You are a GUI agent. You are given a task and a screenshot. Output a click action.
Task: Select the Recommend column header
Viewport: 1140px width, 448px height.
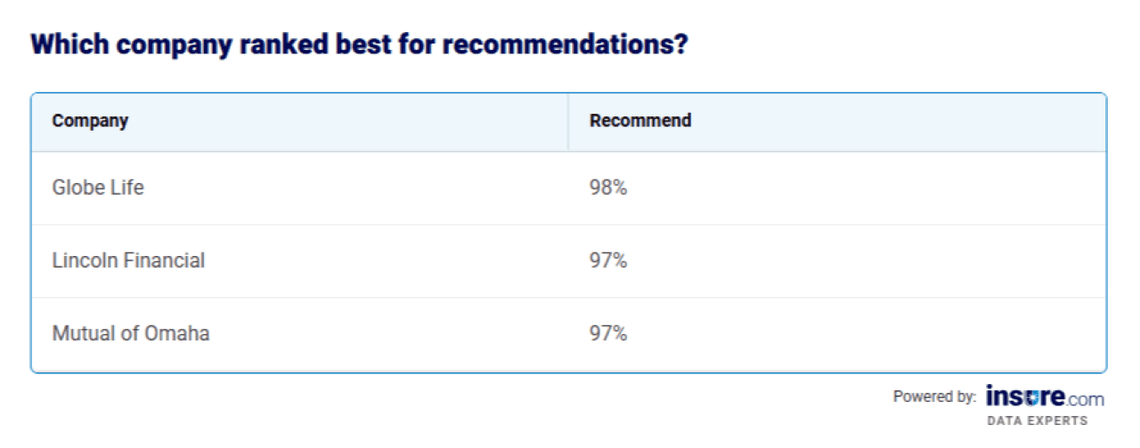pos(640,121)
